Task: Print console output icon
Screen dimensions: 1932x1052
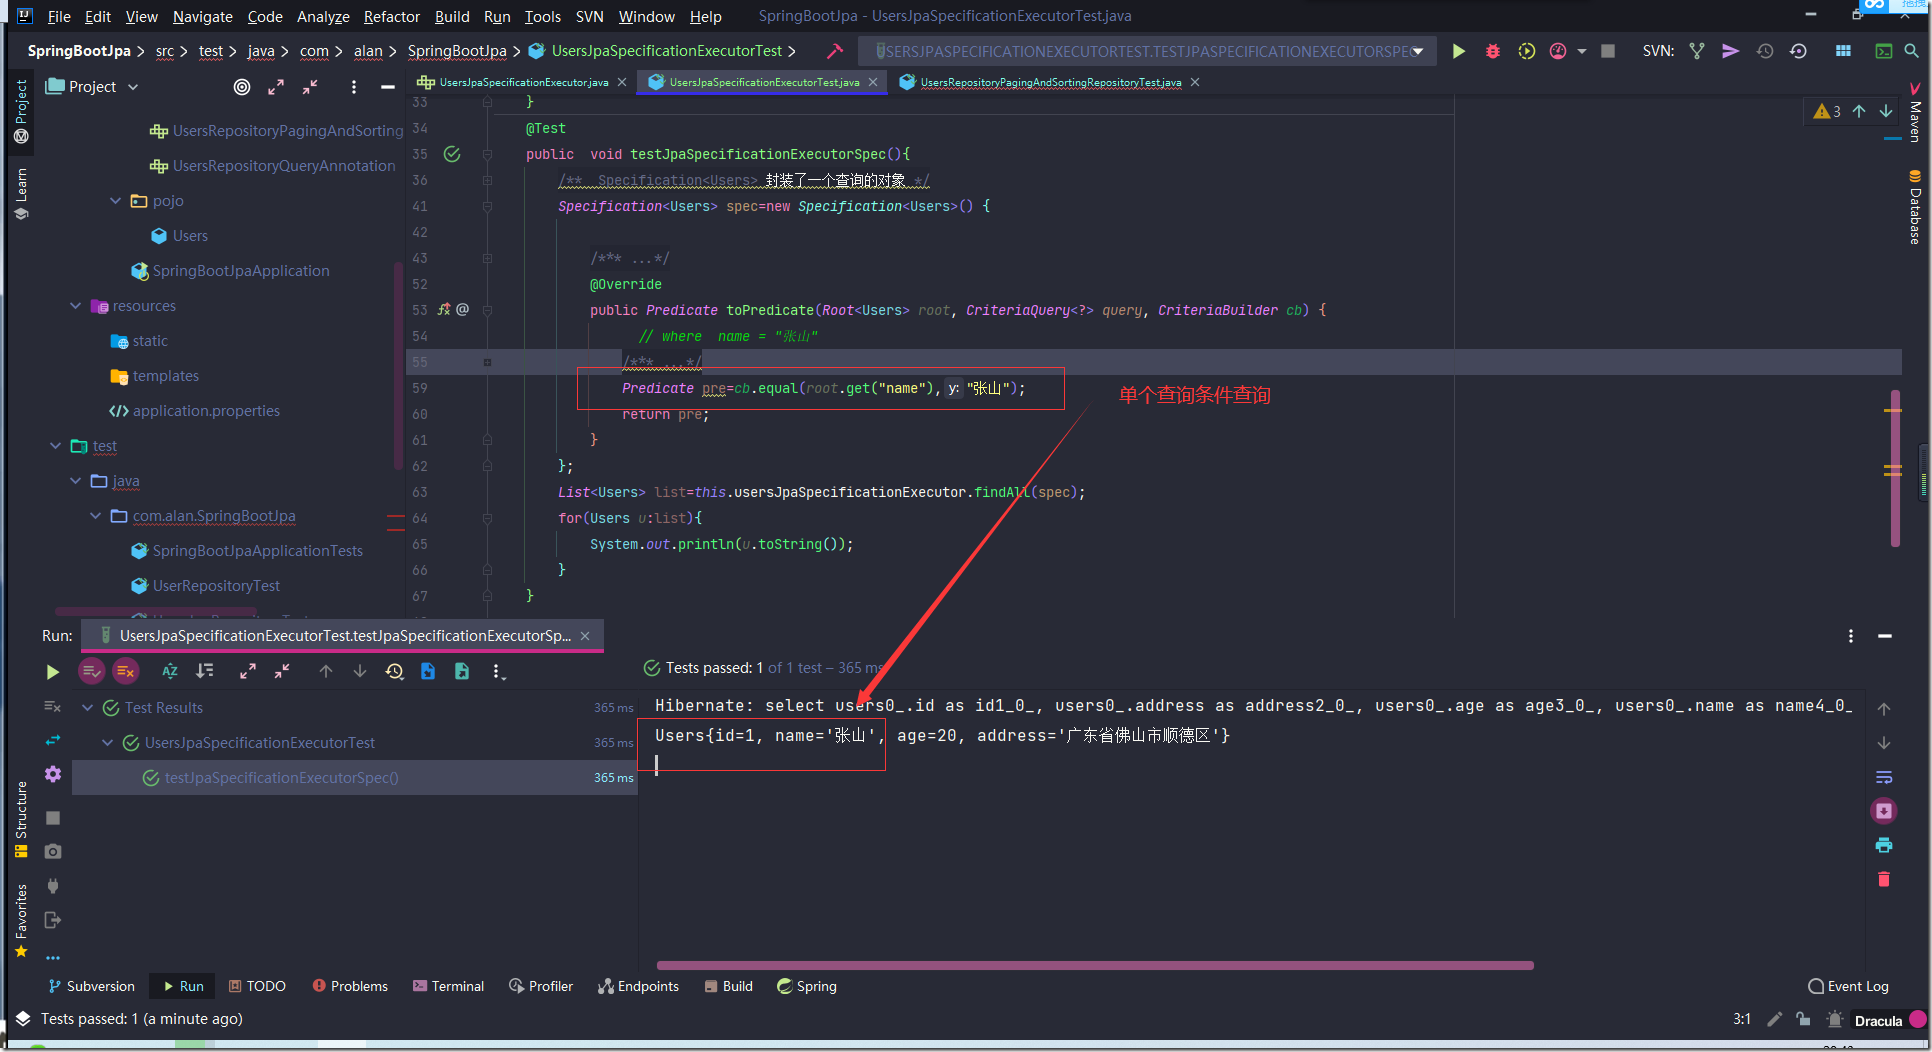Action: 1884,845
